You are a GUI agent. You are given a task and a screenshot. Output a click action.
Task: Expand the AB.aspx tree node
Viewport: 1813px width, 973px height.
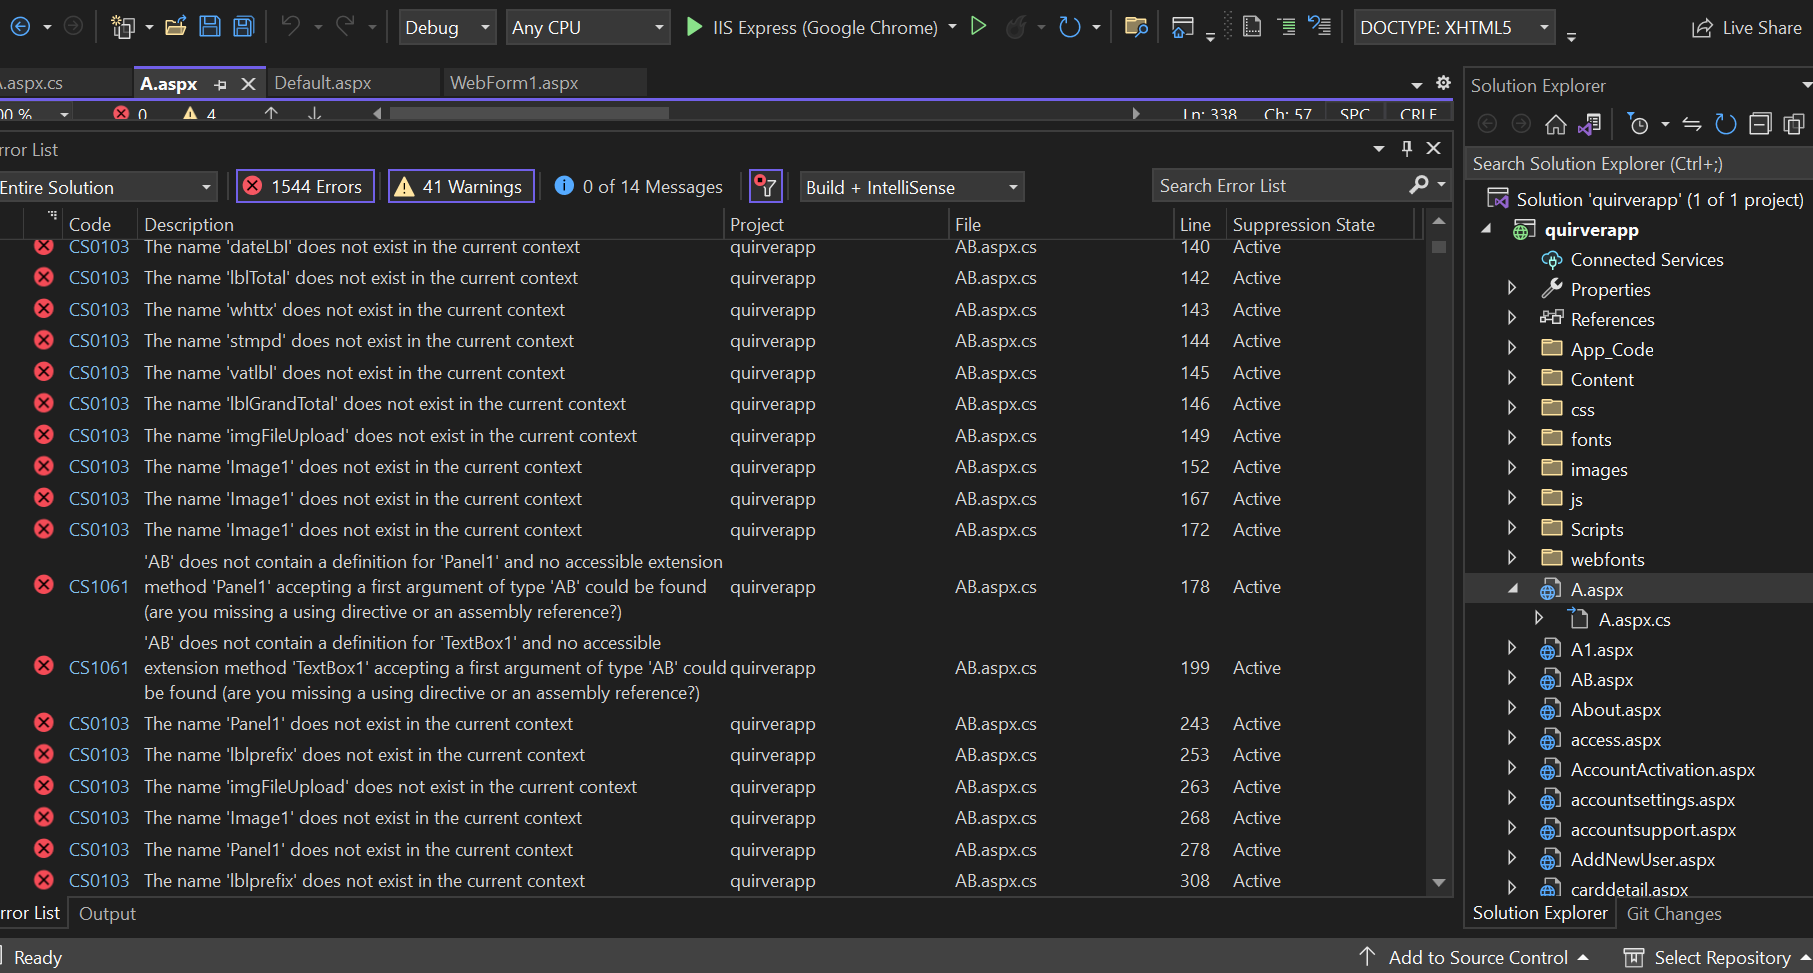1512,679
